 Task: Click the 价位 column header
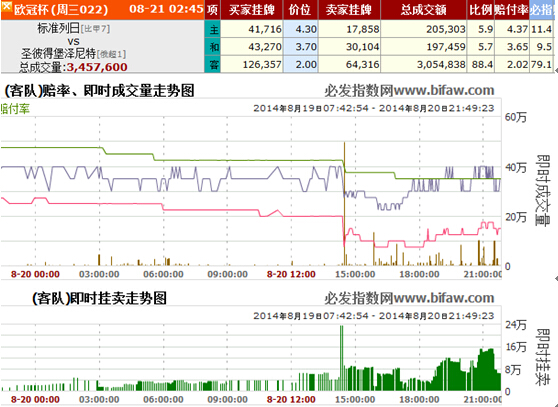tap(300, 10)
